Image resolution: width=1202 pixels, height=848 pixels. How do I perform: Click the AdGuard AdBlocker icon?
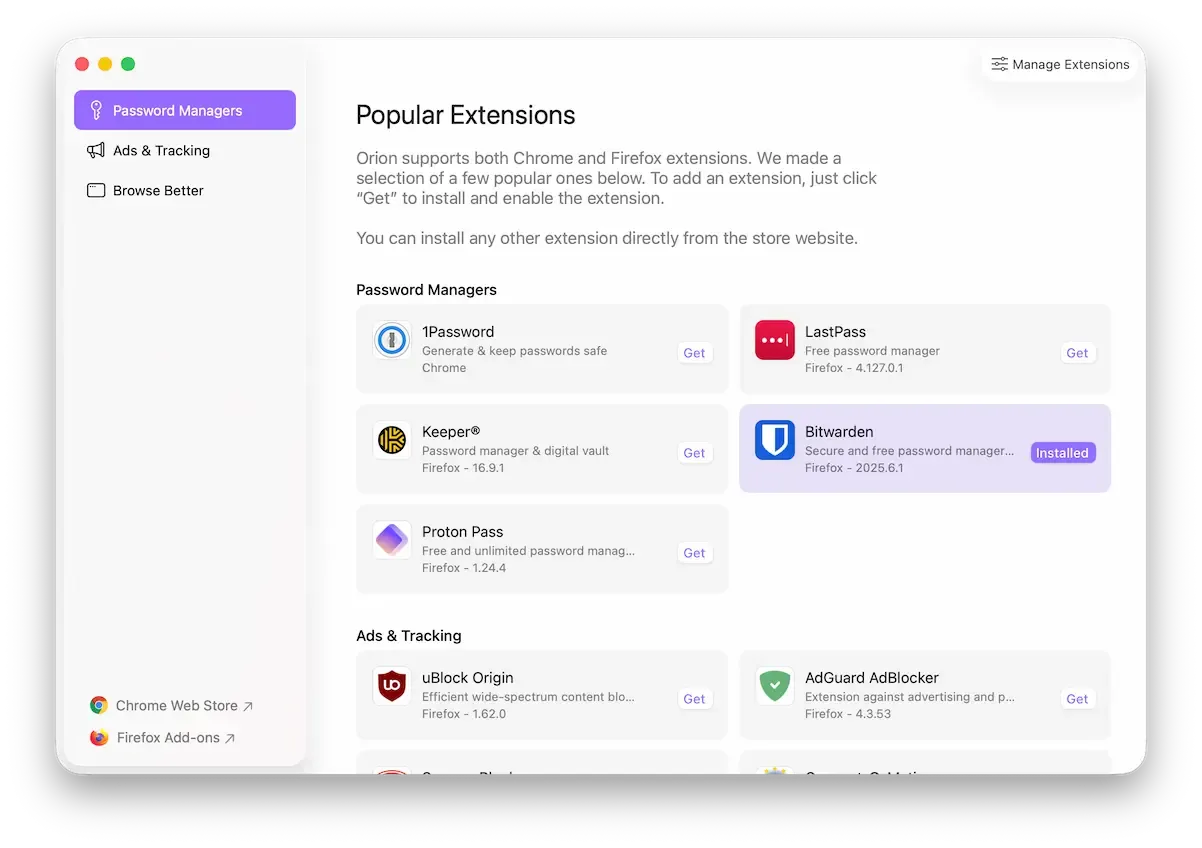(774, 686)
